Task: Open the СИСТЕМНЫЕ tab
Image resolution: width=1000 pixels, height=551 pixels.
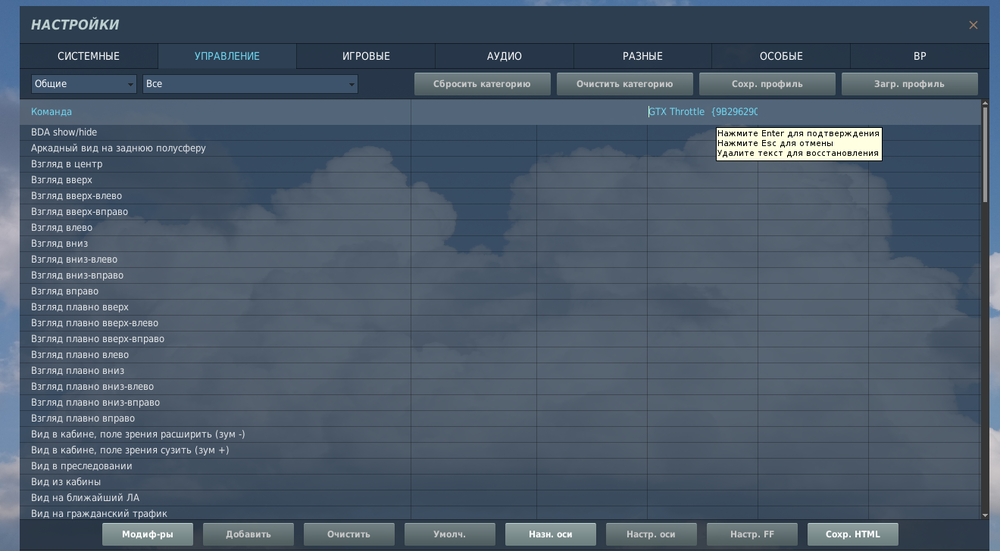Action: point(89,56)
